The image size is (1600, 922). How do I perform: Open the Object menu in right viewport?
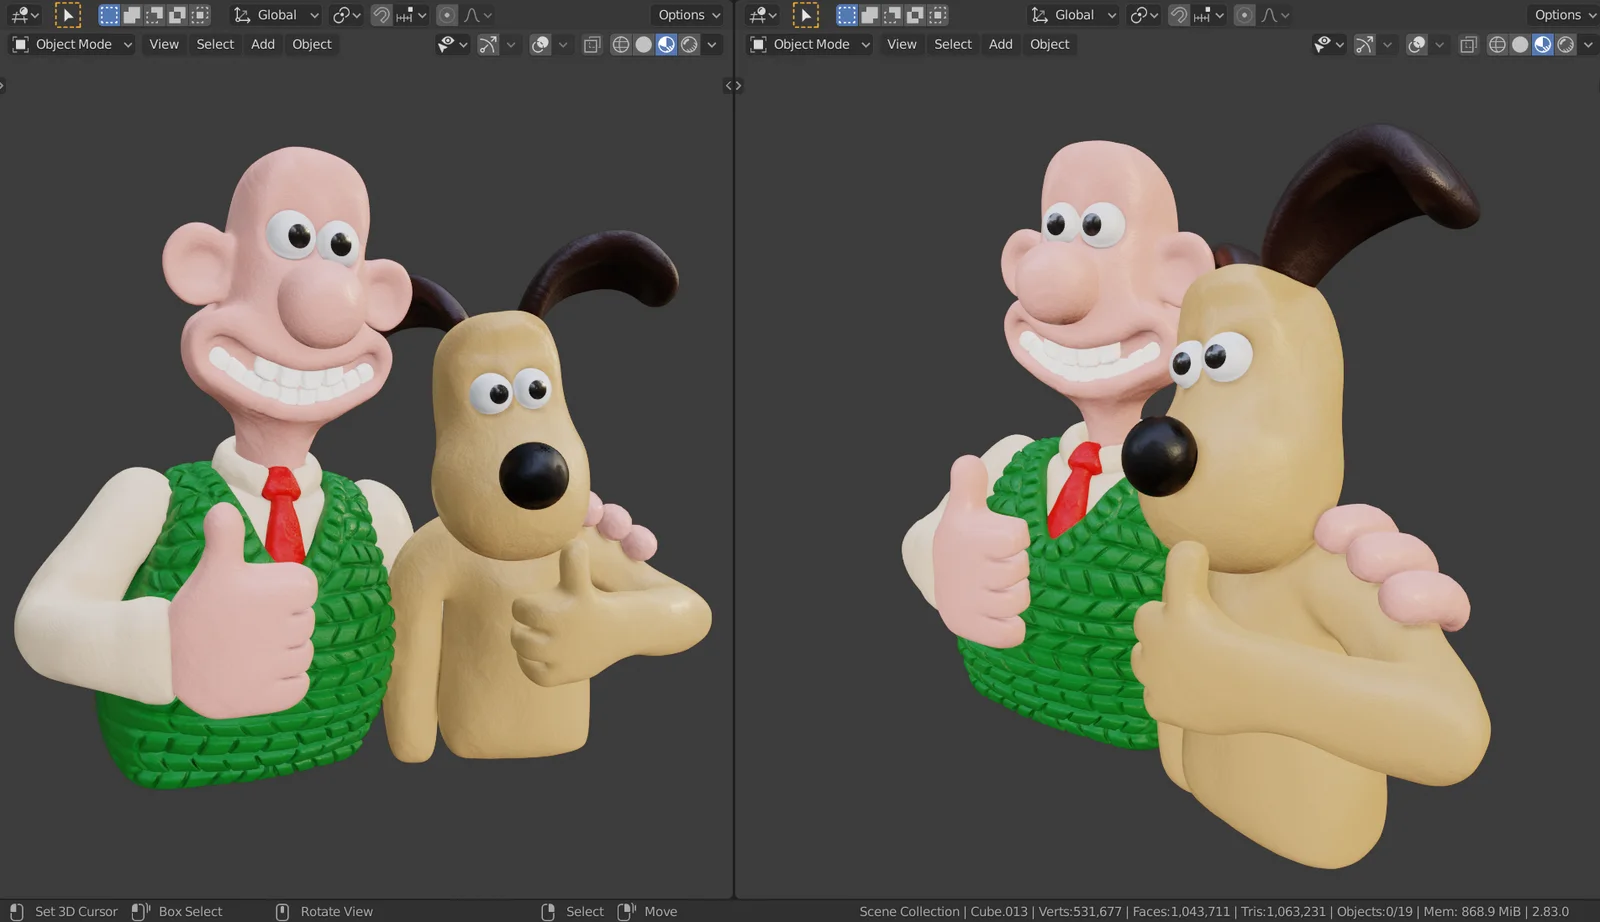pyautogui.click(x=1049, y=44)
